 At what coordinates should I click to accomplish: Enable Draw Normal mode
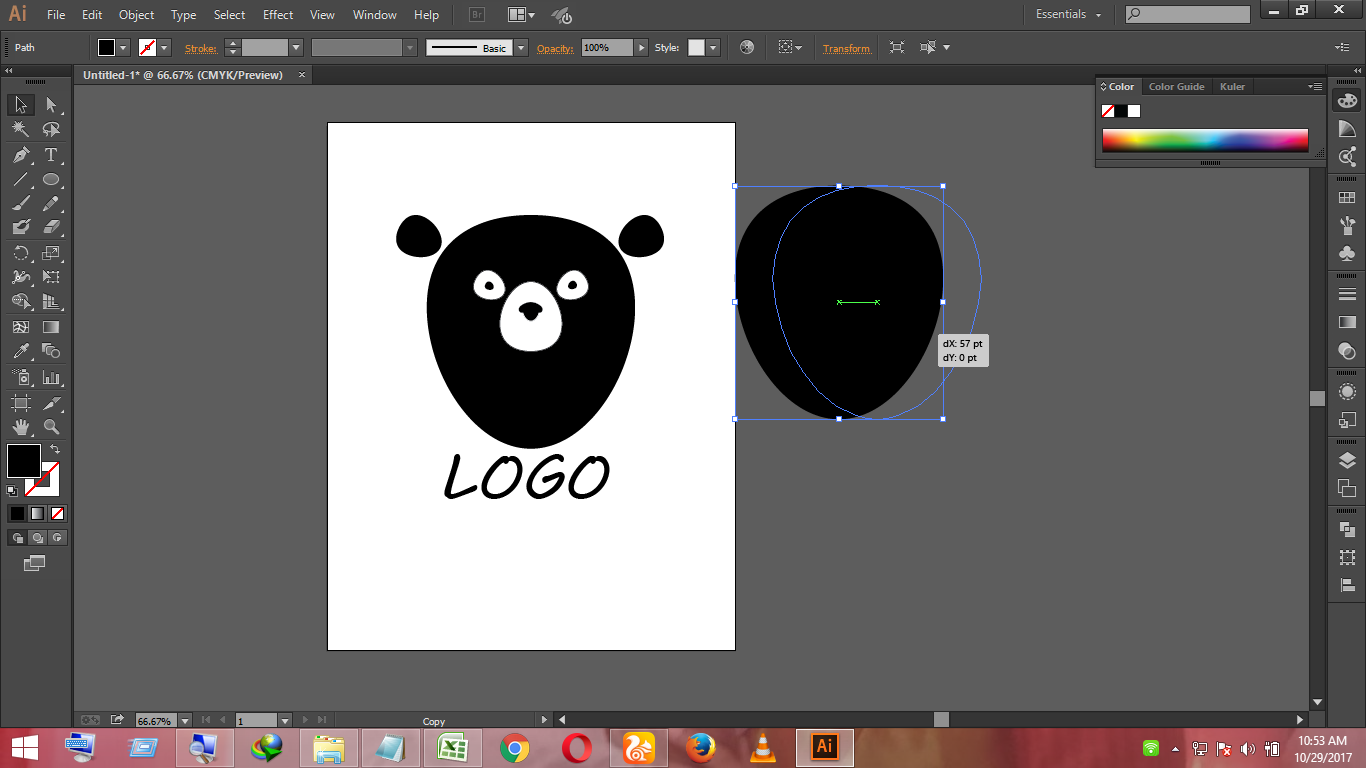coord(17,538)
